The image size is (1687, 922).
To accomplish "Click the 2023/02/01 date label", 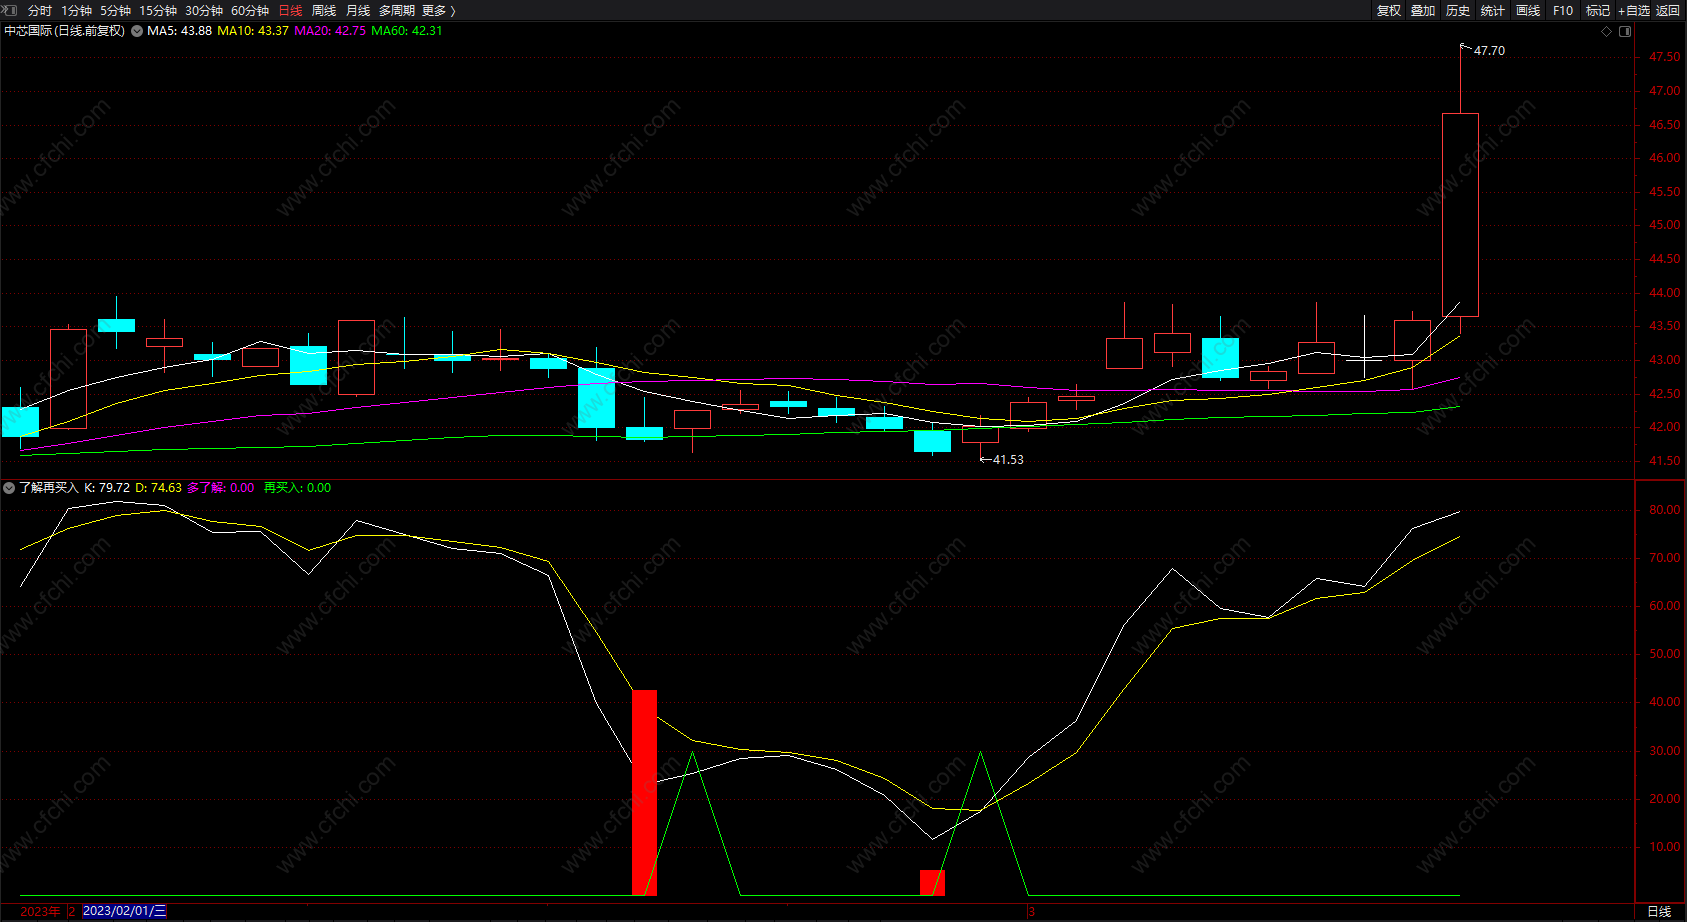I will [125, 911].
